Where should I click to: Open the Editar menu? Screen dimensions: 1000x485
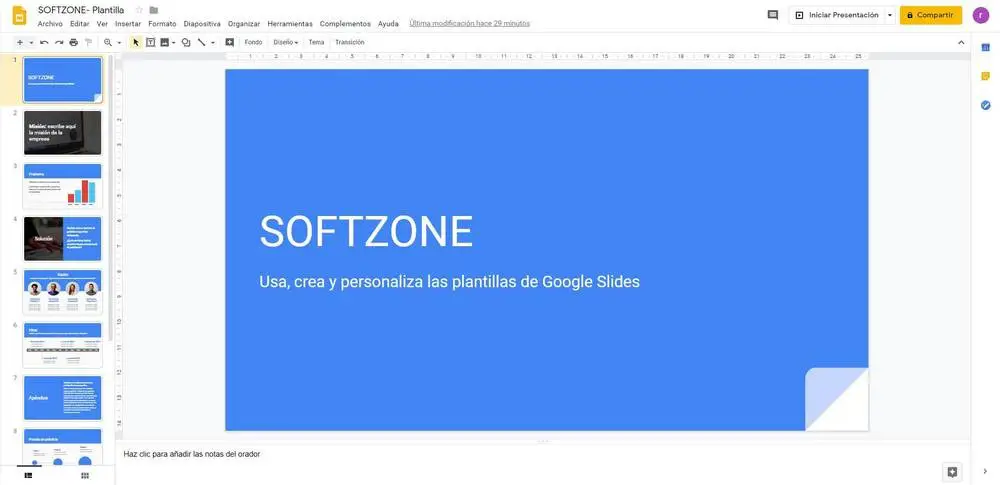coord(80,24)
